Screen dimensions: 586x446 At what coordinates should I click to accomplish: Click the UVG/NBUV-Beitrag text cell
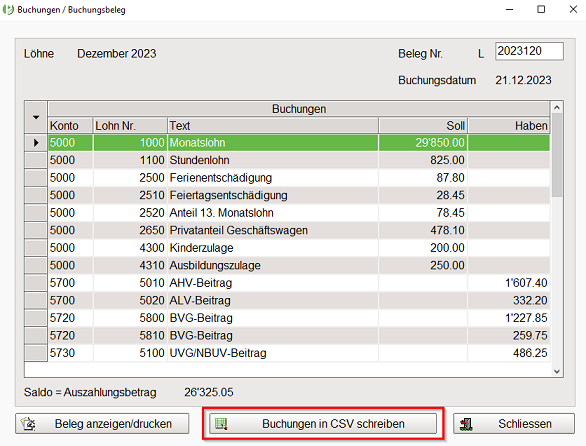[x=273, y=353]
